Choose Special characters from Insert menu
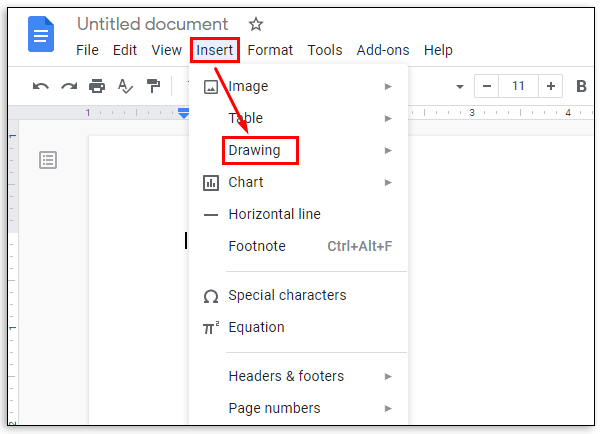Screen dimensions: 603x434 pos(287,295)
